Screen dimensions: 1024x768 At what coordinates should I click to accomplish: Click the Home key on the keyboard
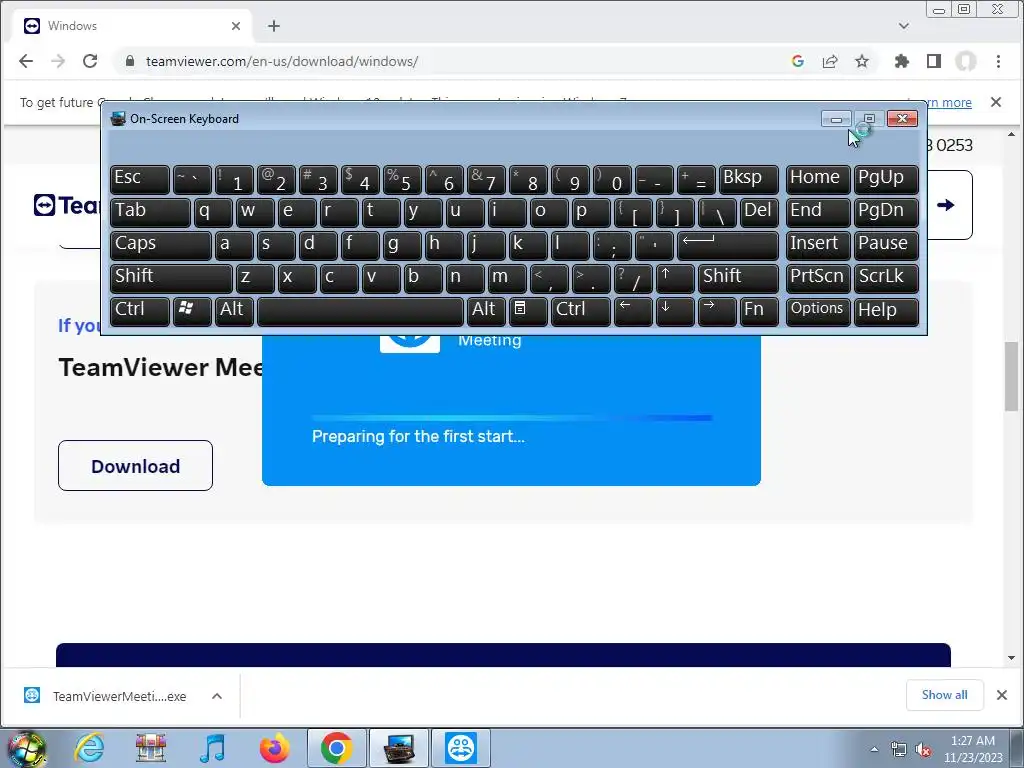(818, 179)
